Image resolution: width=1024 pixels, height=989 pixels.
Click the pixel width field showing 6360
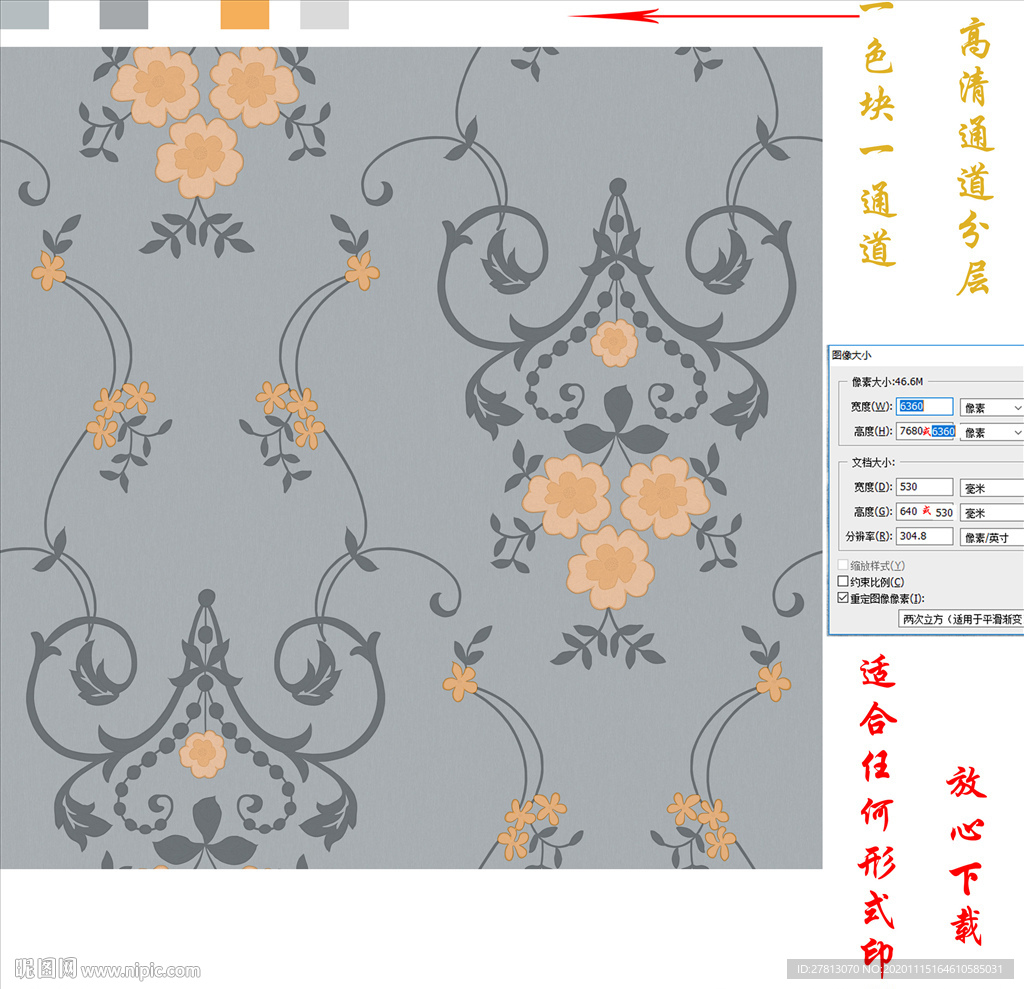(x=924, y=406)
